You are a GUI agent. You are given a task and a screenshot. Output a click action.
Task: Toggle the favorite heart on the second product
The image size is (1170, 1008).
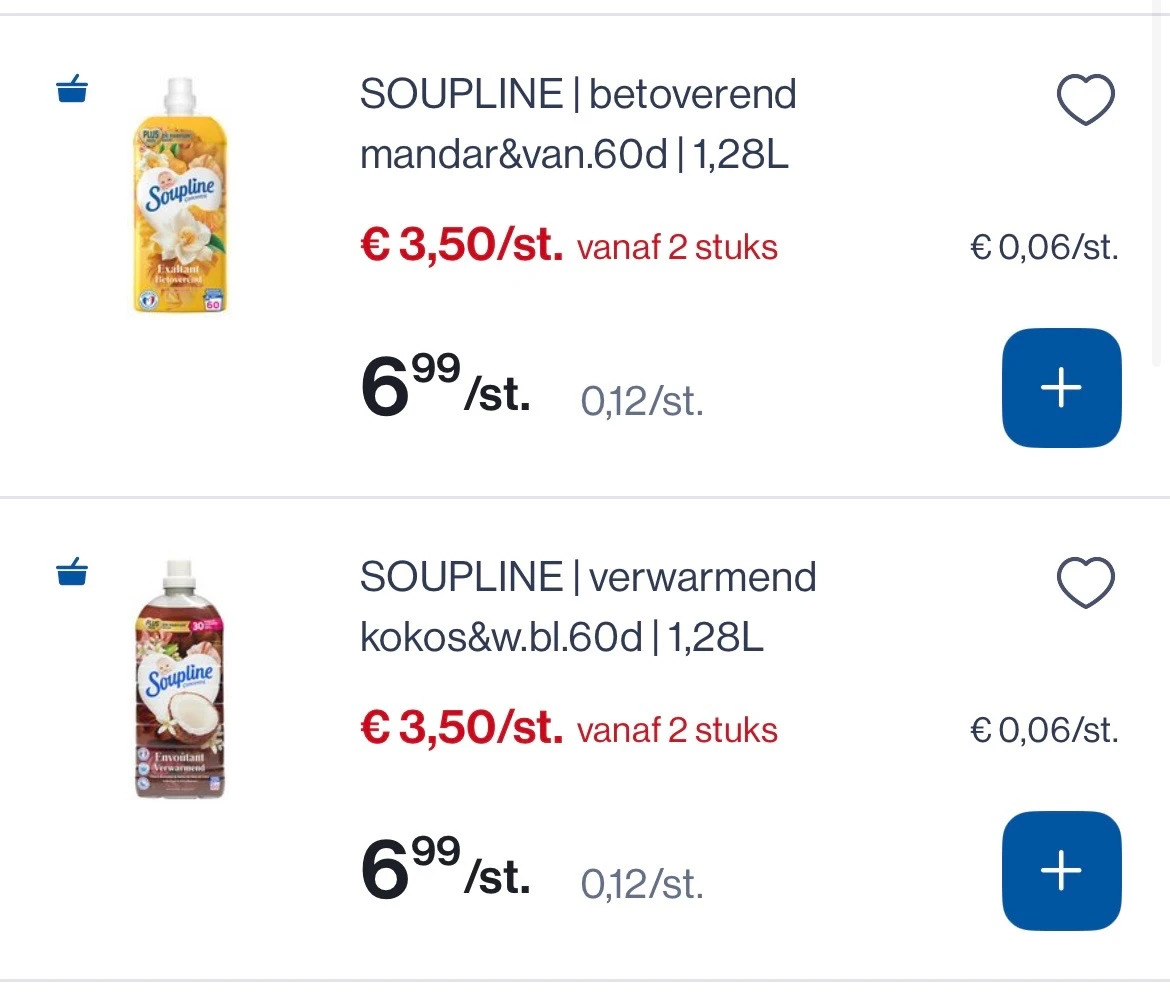coord(1086,581)
